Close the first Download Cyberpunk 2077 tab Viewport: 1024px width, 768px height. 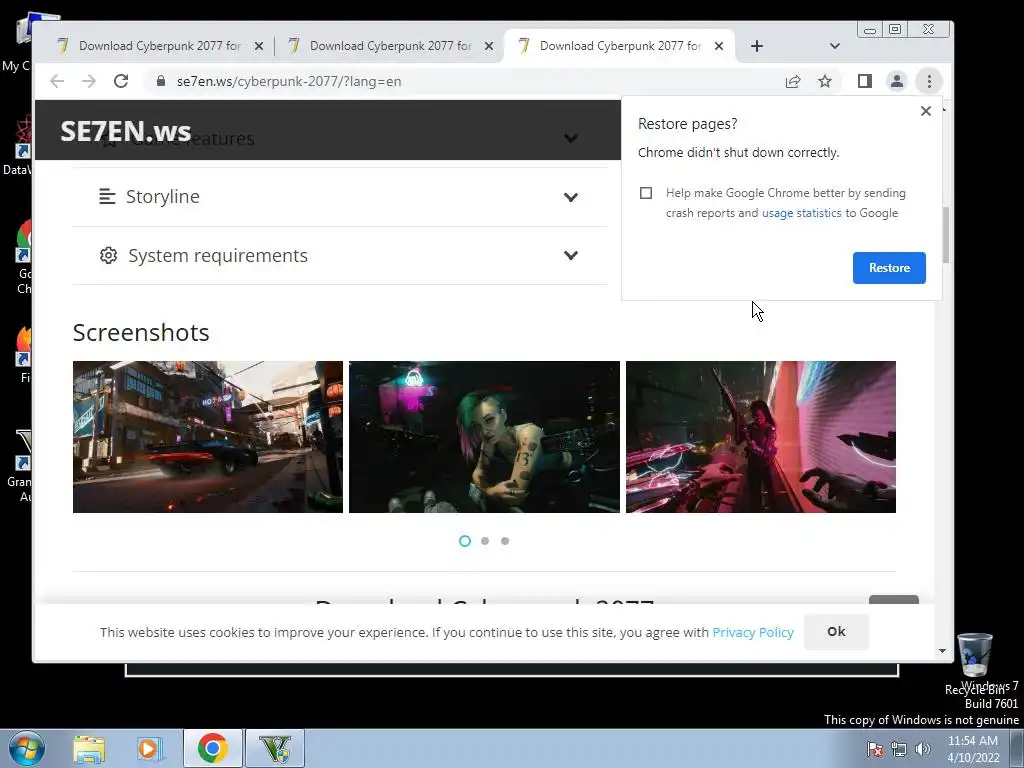[259, 46]
